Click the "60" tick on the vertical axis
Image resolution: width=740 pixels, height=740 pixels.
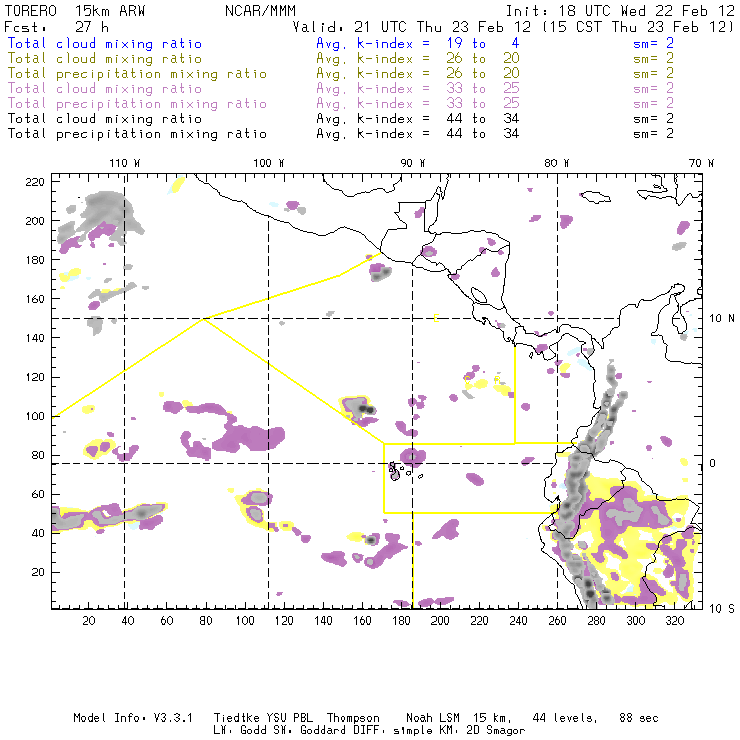[38, 494]
